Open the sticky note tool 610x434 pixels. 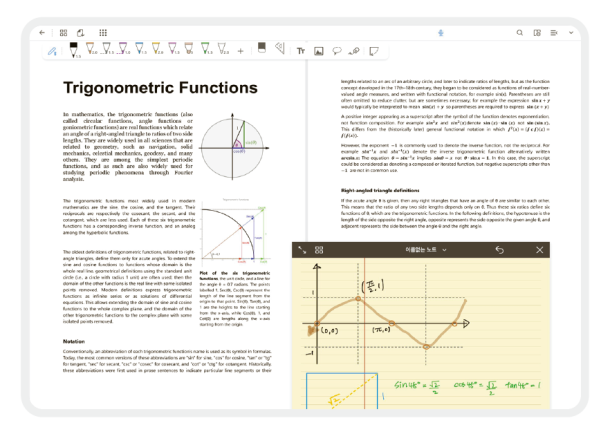(374, 51)
